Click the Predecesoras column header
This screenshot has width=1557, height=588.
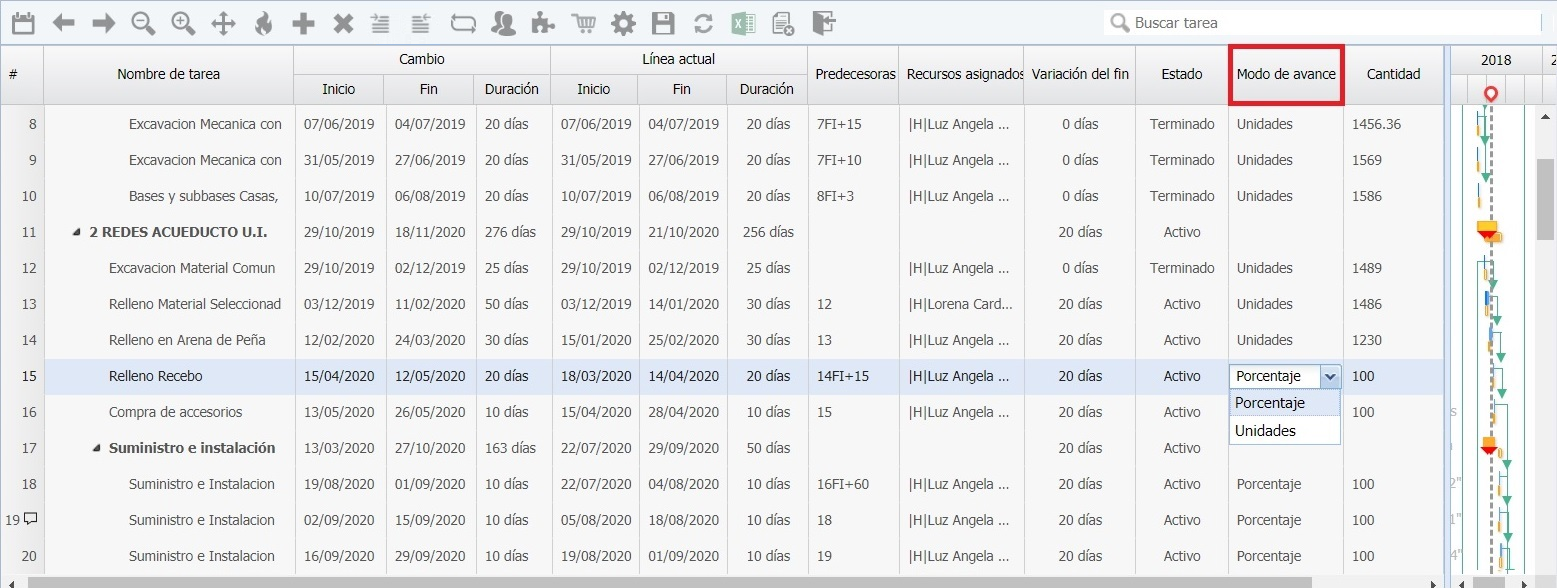[855, 74]
